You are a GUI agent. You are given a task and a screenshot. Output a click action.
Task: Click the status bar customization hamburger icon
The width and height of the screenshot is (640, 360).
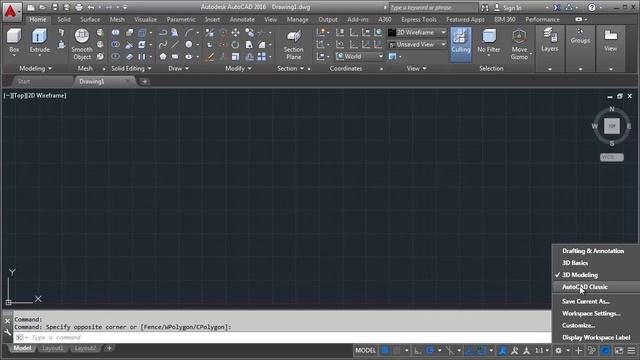pos(631,351)
